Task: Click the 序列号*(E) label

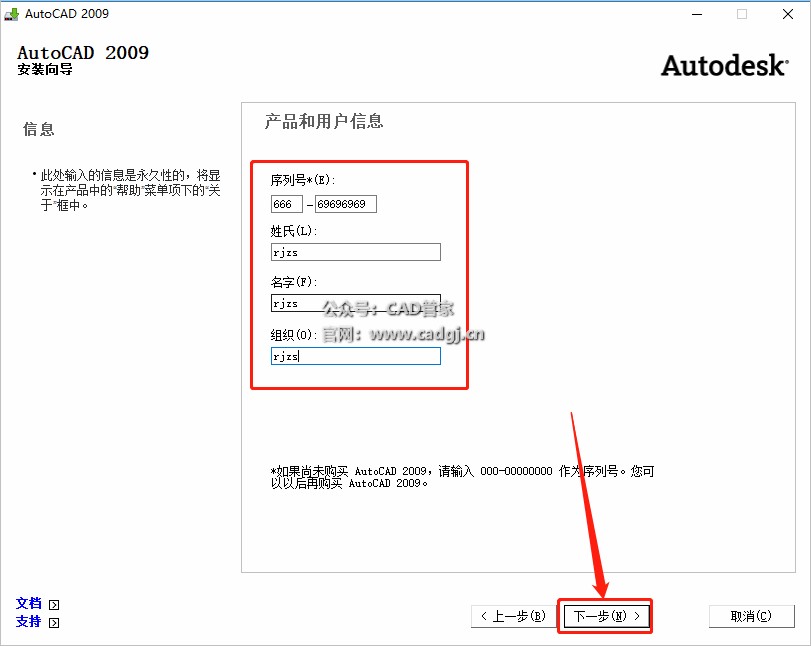Action: (303, 180)
